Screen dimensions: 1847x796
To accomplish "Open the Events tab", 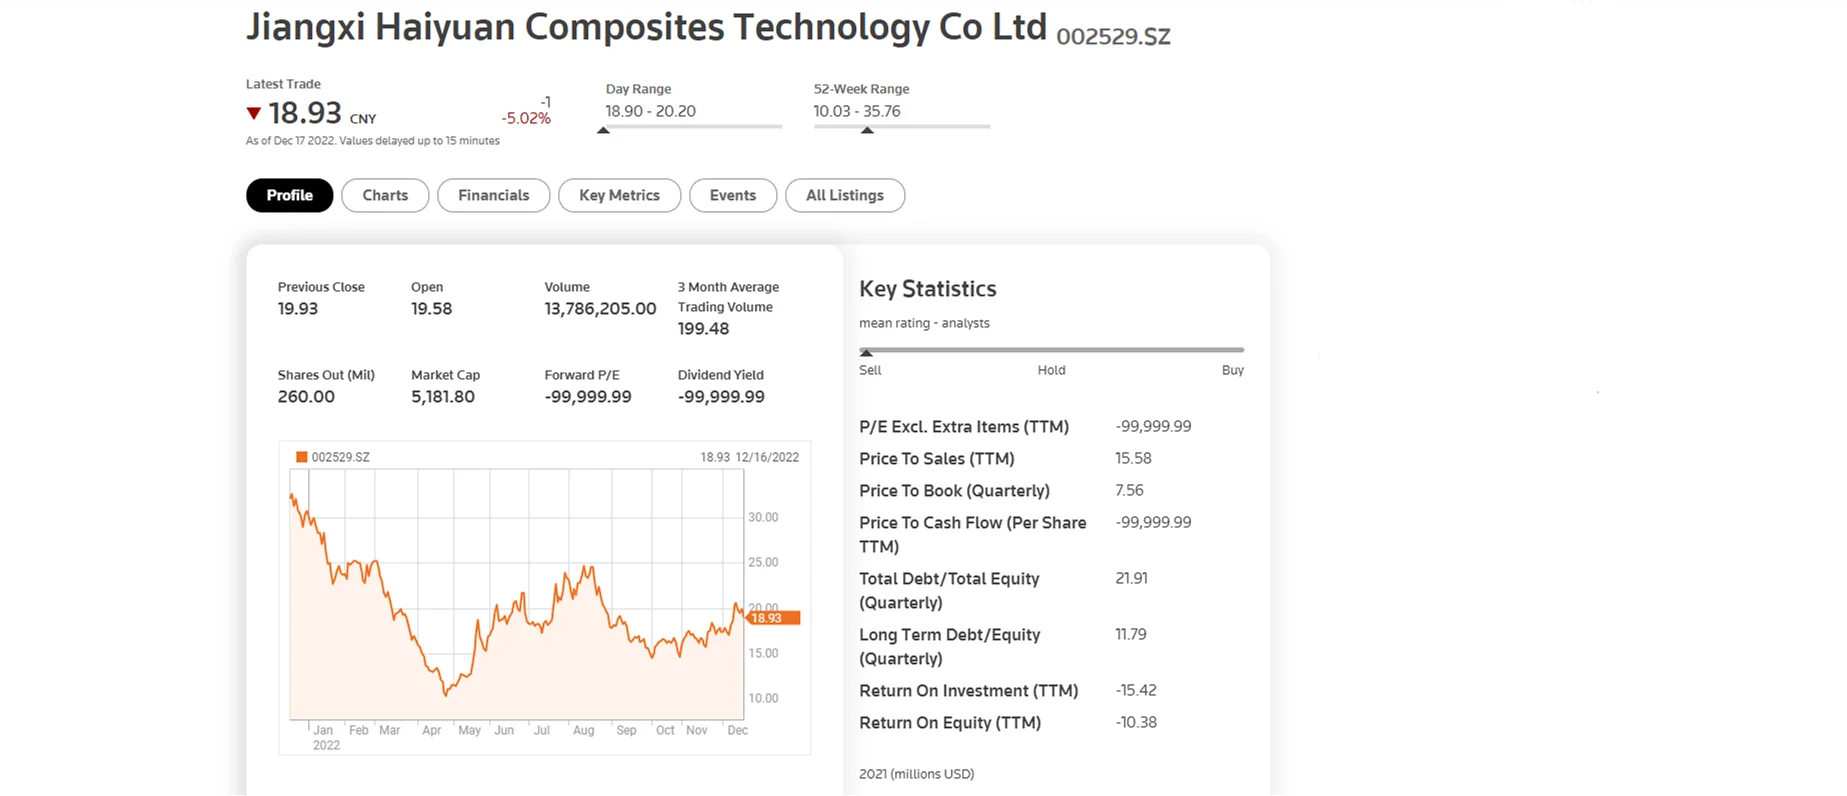I will click(x=732, y=195).
